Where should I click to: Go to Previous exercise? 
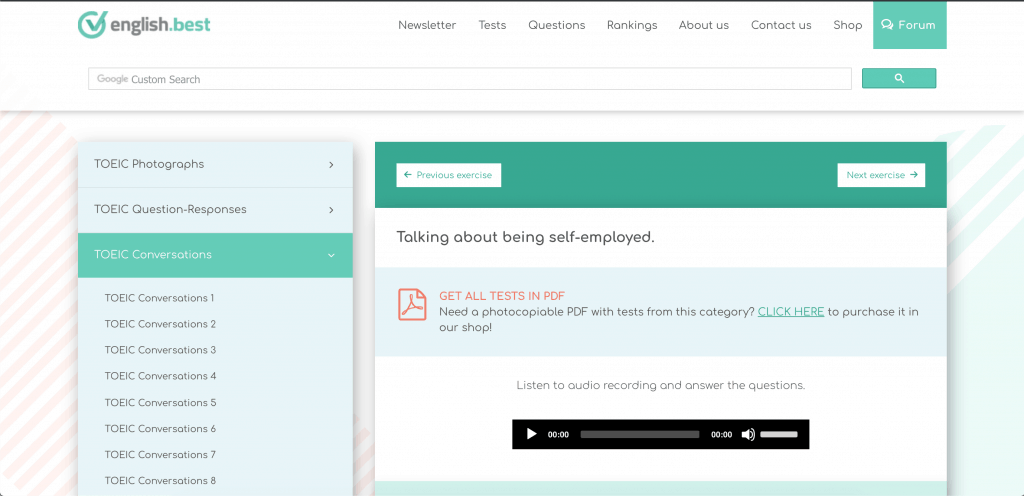click(x=448, y=175)
